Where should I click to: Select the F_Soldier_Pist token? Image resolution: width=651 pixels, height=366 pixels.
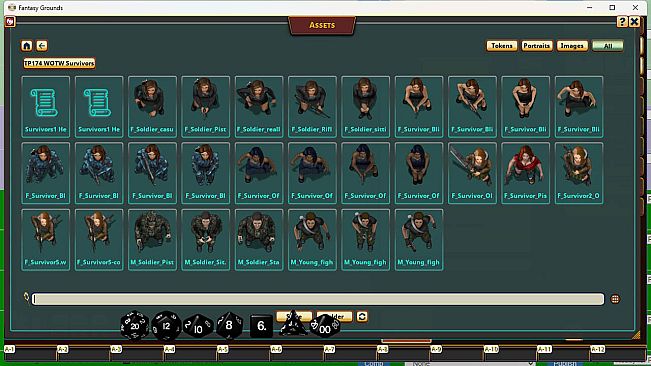[x=206, y=107]
